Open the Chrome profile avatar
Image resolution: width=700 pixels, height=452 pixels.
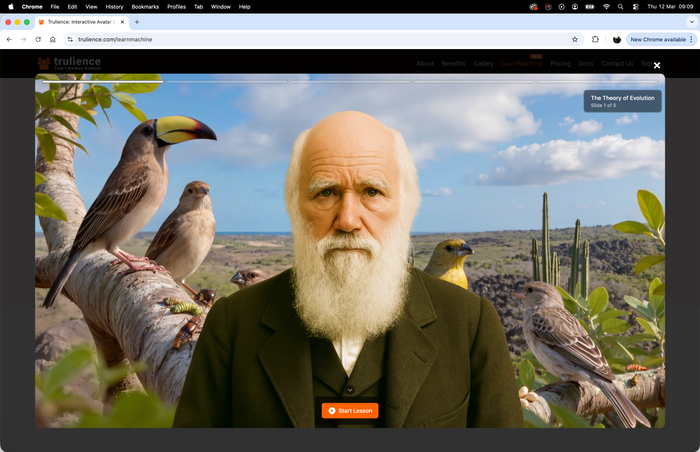617,39
